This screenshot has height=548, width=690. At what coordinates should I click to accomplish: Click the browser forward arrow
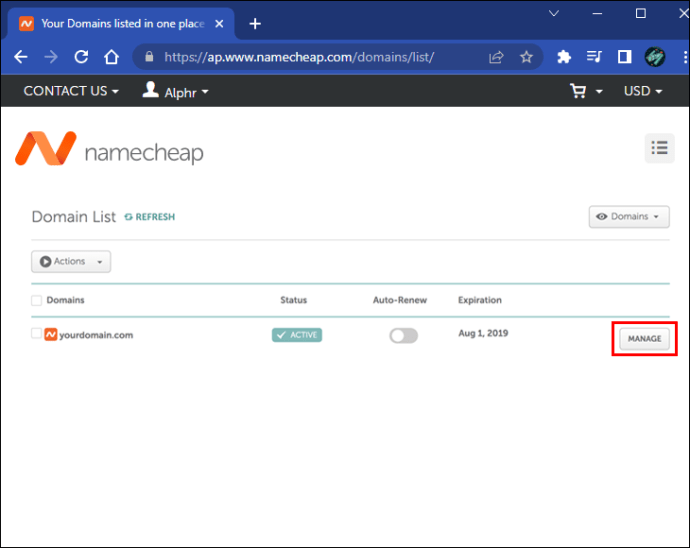coord(51,57)
